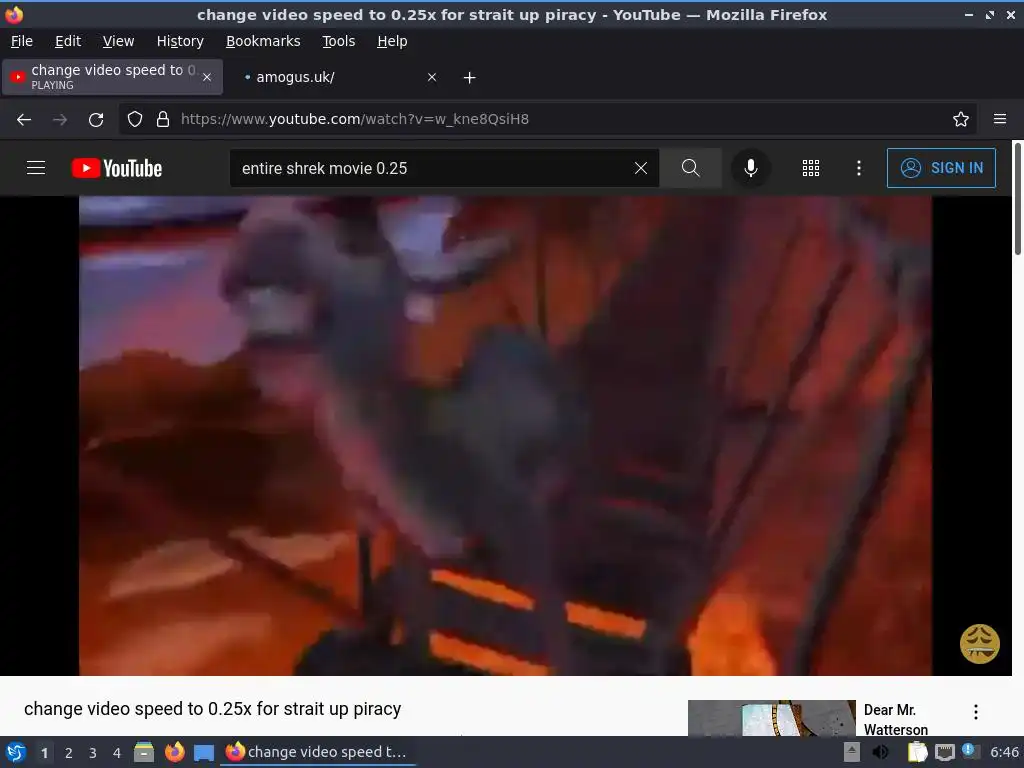Switch to workspace 1
The width and height of the screenshot is (1024, 768).
(x=44, y=753)
